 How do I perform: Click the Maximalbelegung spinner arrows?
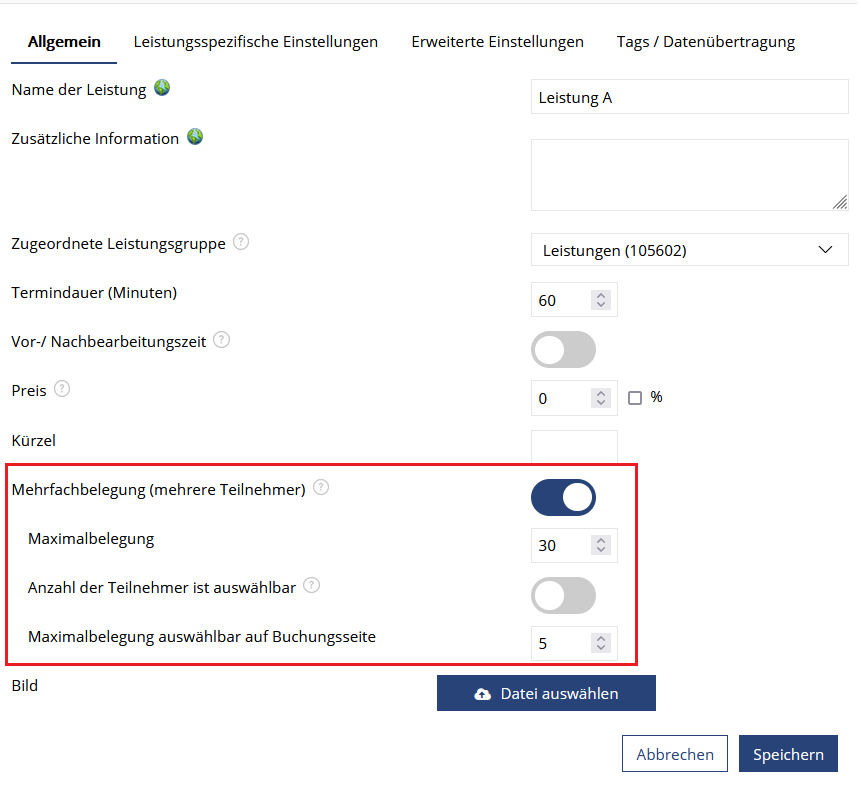601,545
